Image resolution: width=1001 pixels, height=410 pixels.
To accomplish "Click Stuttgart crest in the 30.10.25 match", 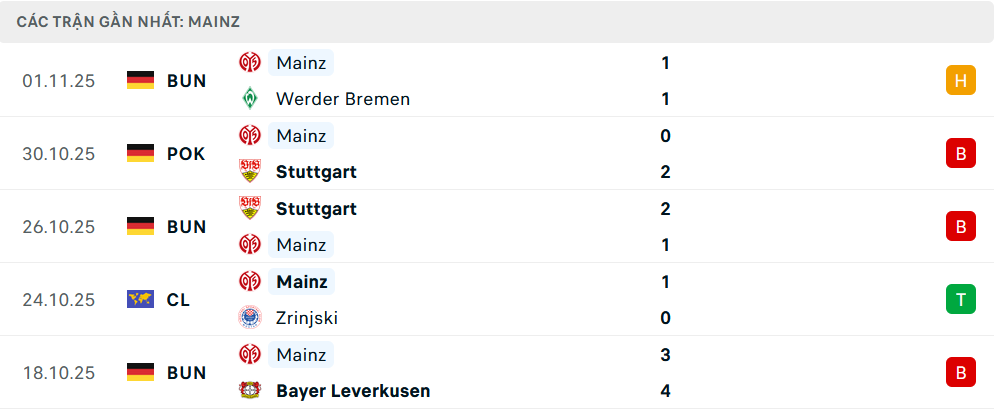I will coord(250,172).
